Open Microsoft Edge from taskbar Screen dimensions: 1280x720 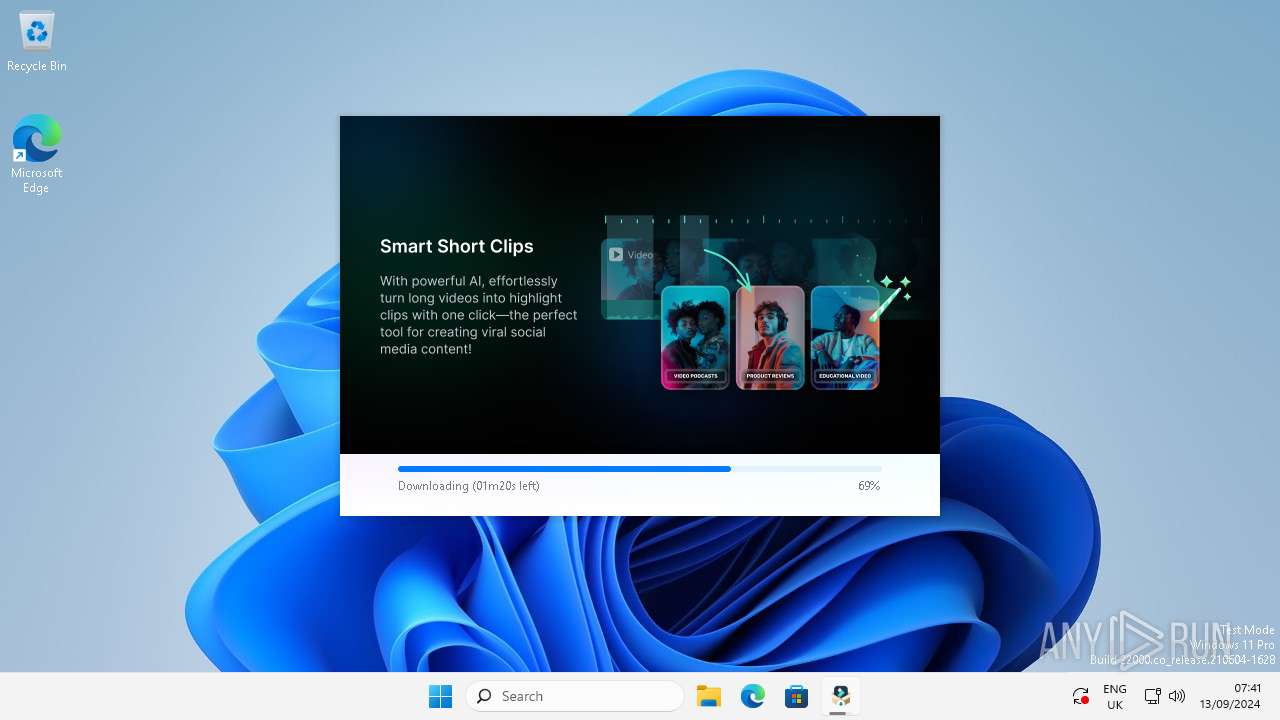753,696
